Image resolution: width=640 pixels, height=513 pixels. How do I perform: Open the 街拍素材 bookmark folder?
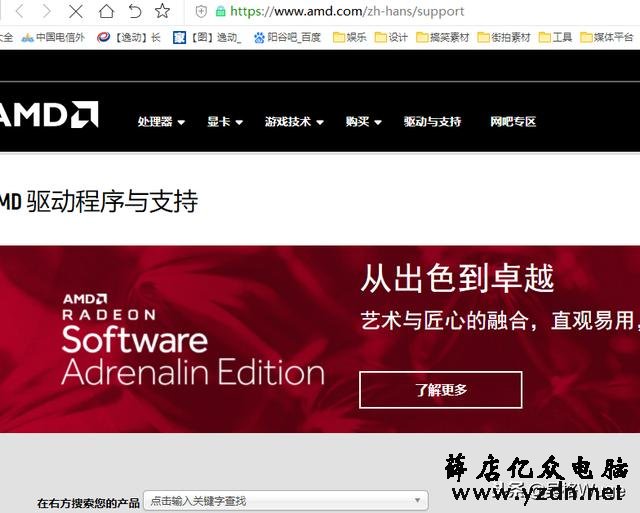[x=504, y=38]
